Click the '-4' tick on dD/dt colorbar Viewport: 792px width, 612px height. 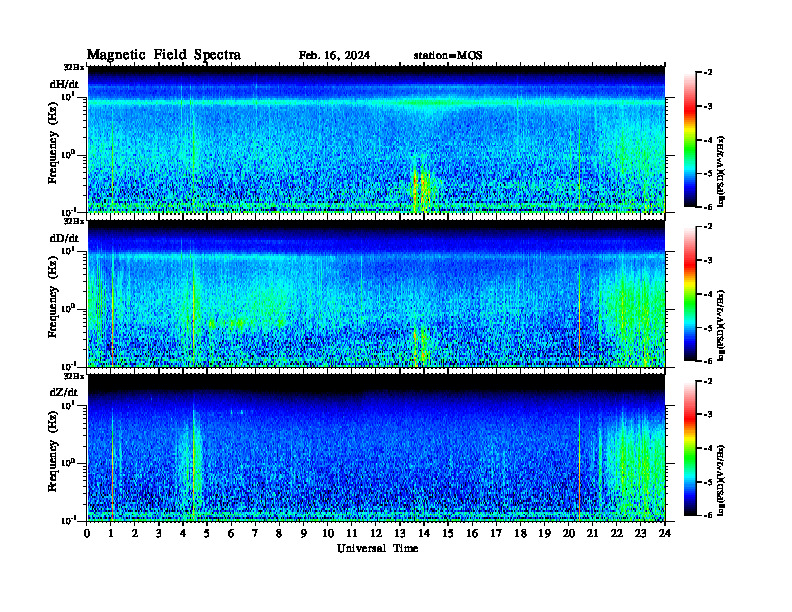[708, 294]
